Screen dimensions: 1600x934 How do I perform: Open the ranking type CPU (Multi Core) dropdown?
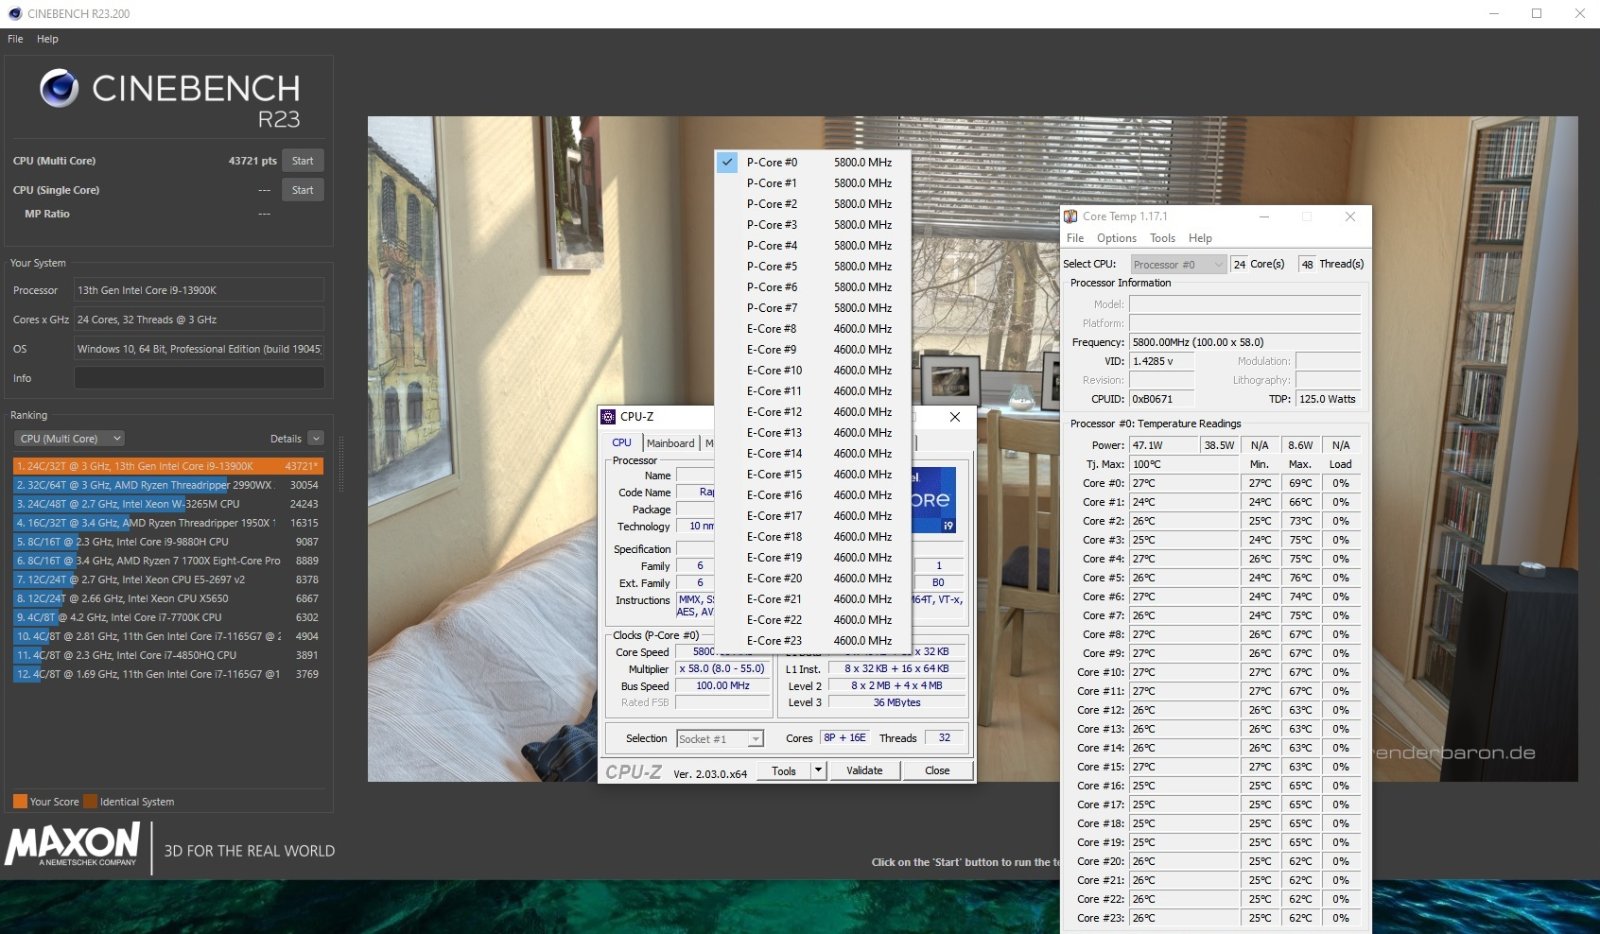(x=69, y=438)
